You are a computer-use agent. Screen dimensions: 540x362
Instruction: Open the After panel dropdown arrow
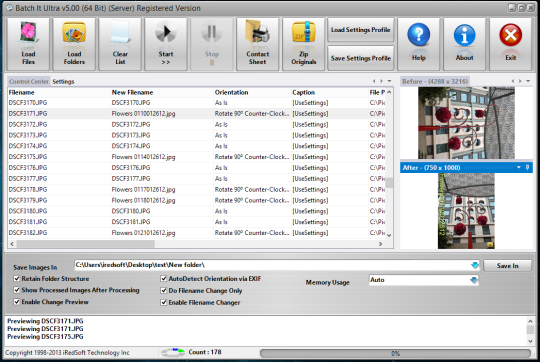point(519,167)
